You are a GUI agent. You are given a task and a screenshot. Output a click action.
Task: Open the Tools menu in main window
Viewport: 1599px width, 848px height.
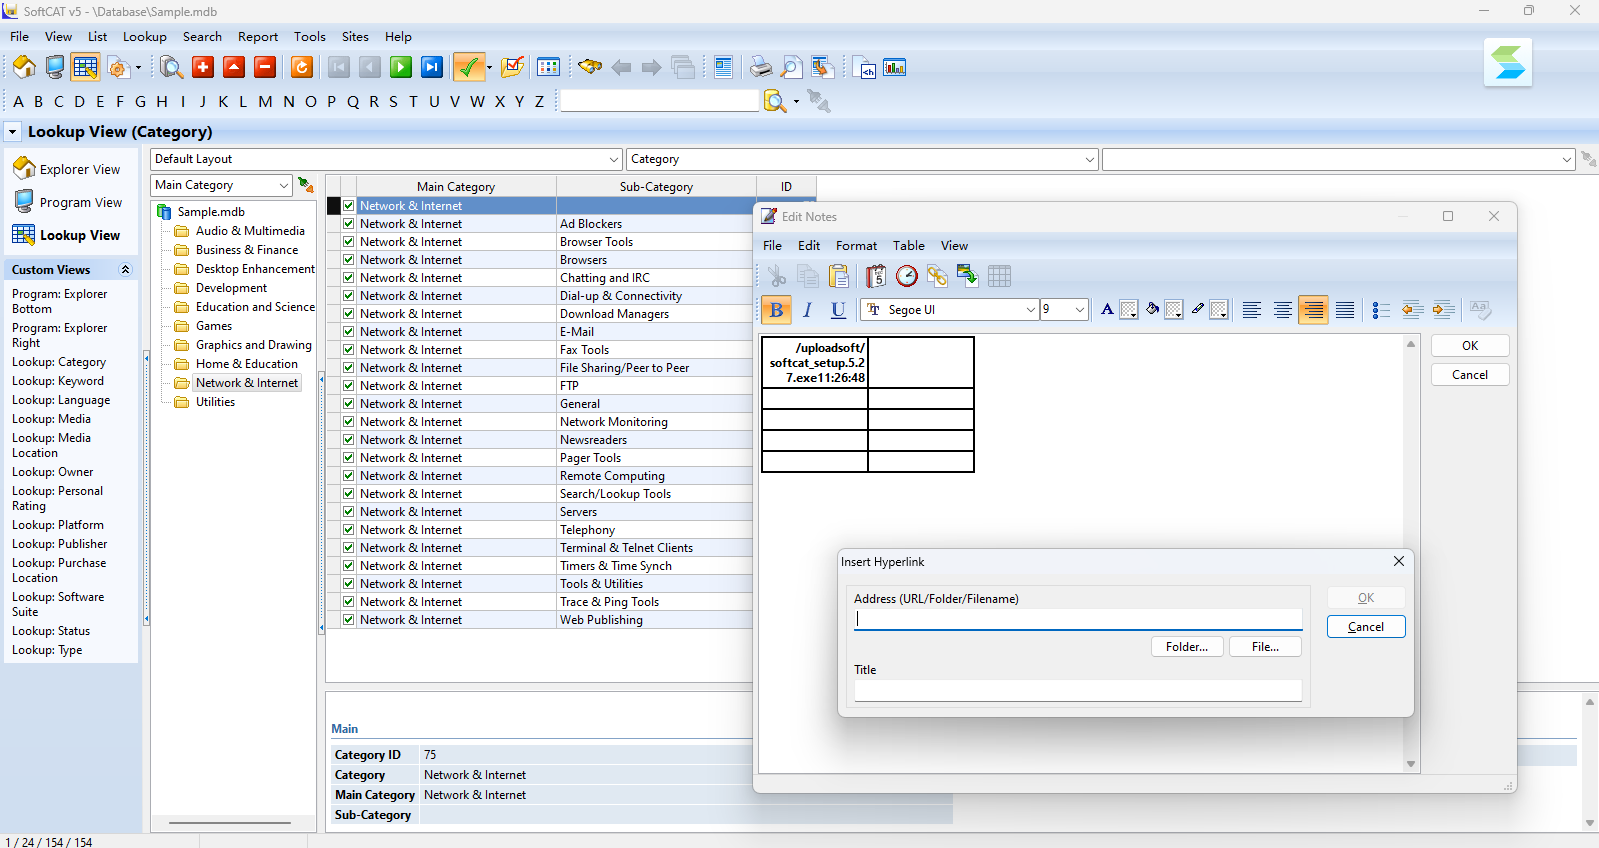[310, 37]
